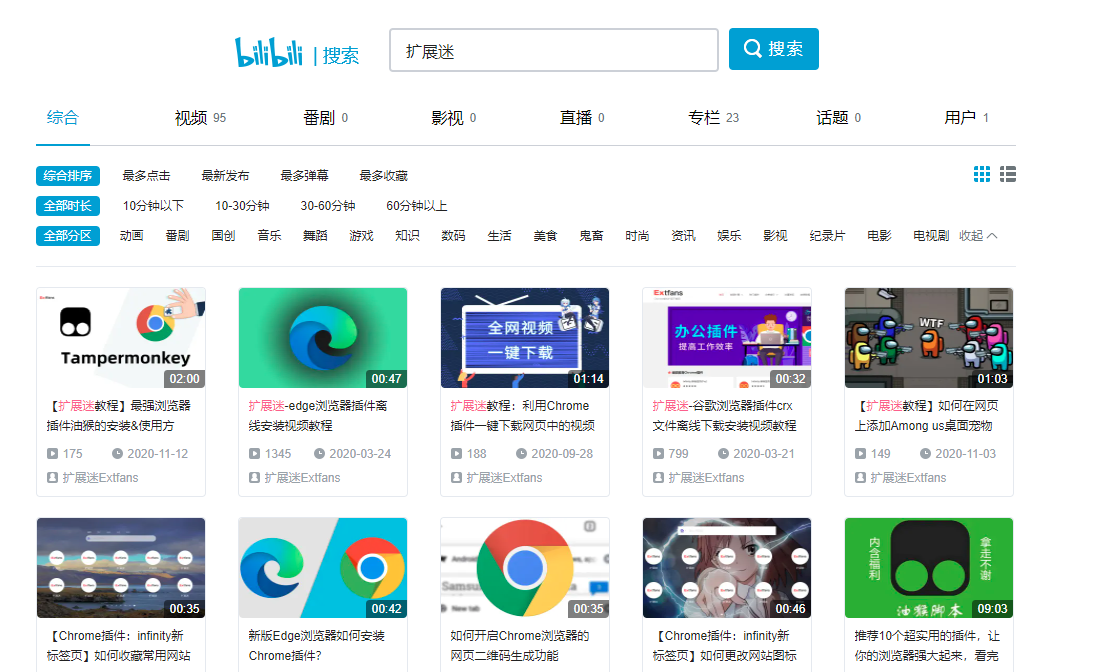Image resolution: width=1101 pixels, height=672 pixels.
Task: Click uploader icon under the 799-view video
Action: (659, 477)
